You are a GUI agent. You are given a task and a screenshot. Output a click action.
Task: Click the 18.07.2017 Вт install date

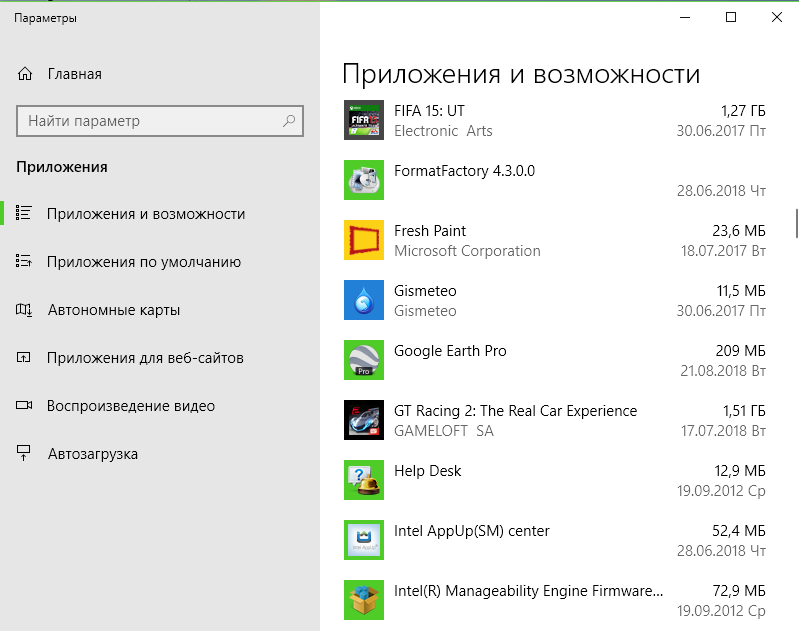(723, 251)
